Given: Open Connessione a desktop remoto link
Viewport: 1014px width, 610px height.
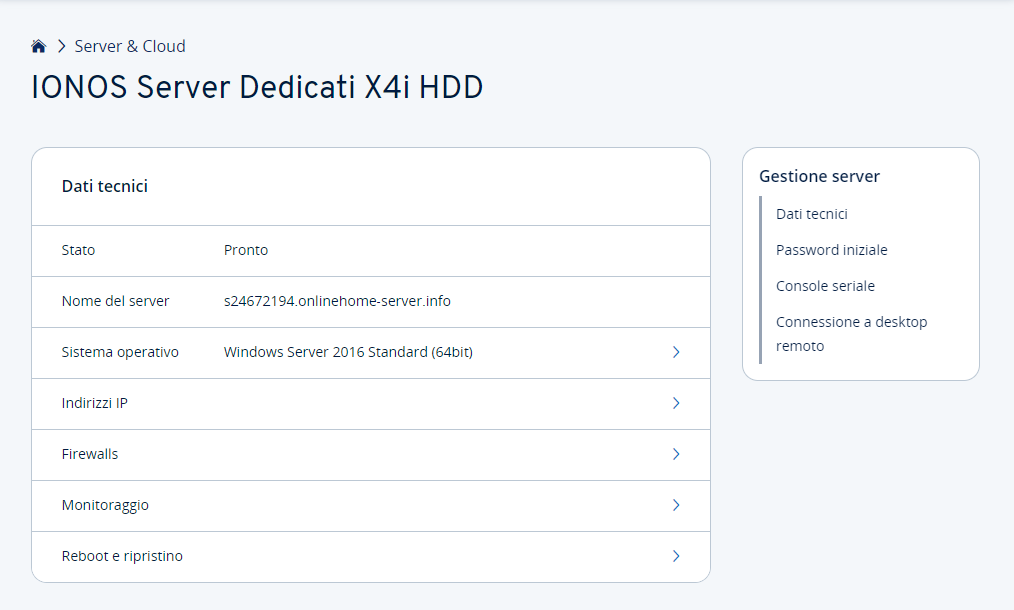Looking at the screenshot, I should click(852, 334).
